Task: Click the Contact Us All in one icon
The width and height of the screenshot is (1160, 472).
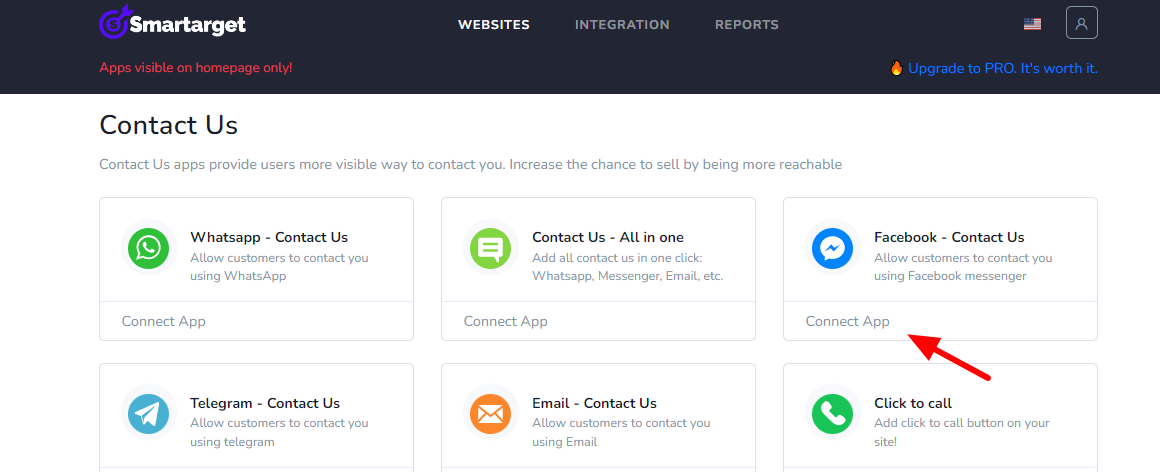Action: tap(490, 248)
